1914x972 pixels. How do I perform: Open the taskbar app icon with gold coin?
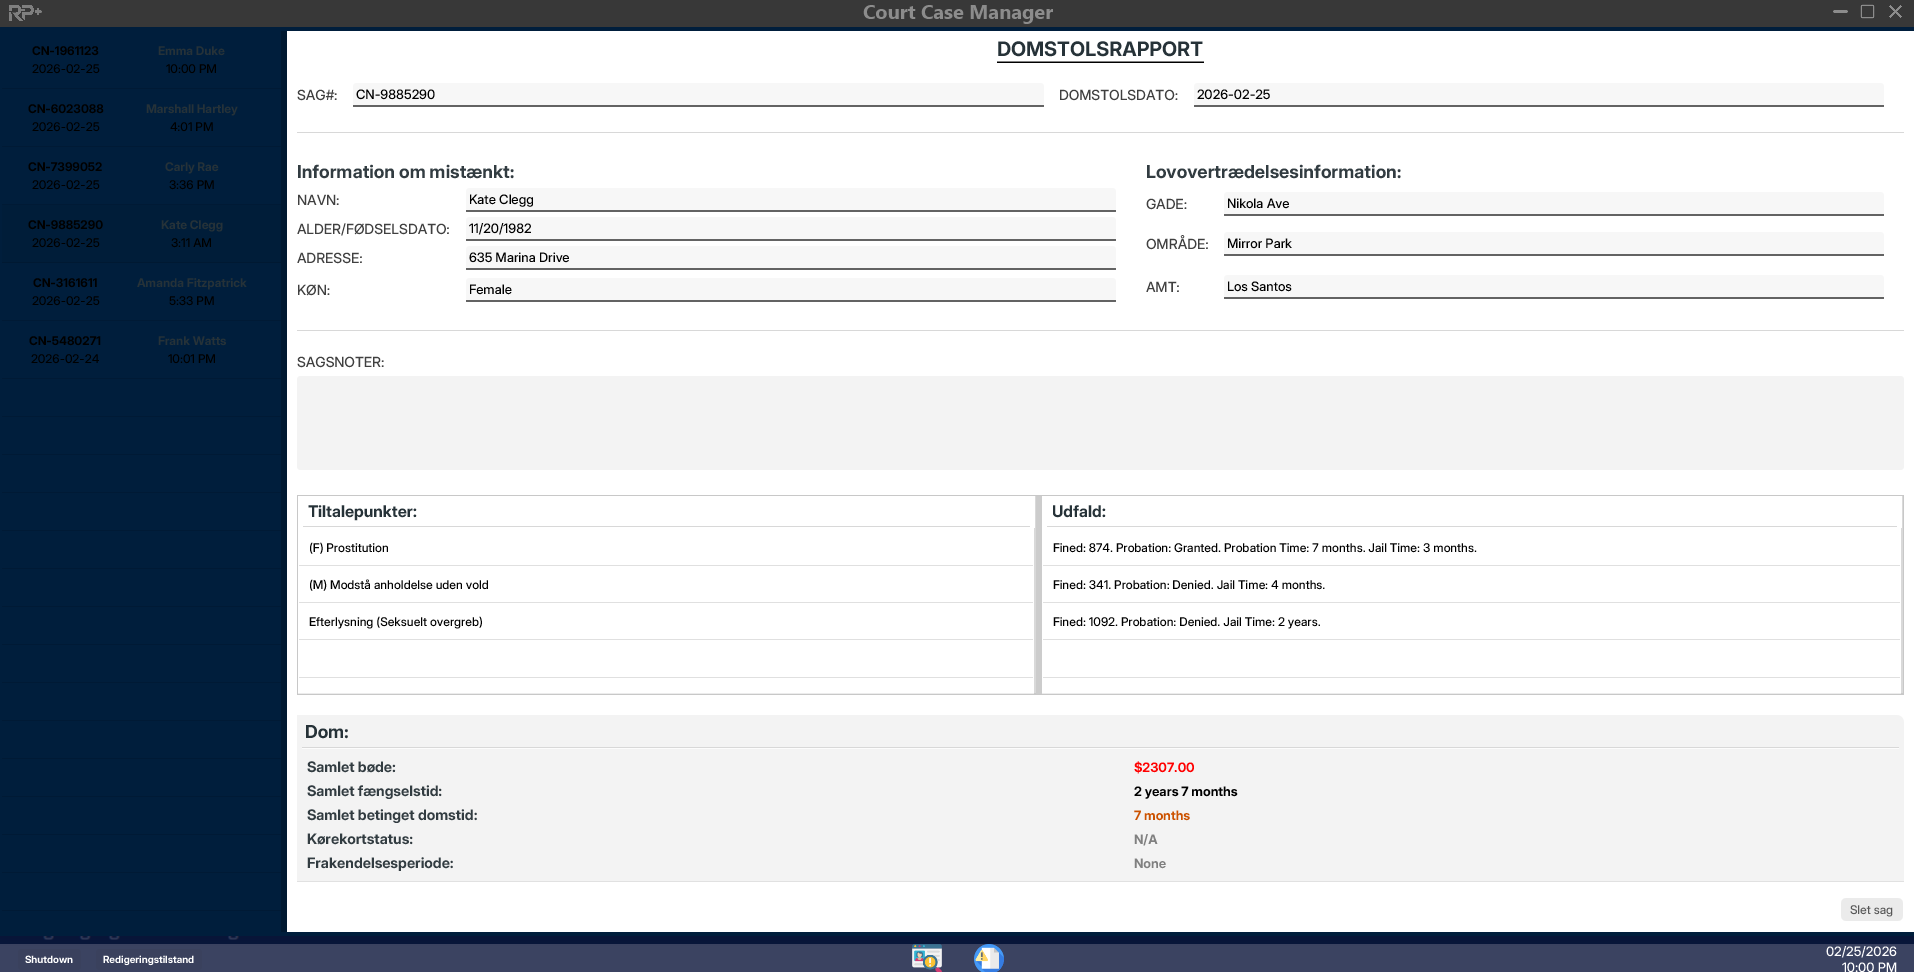point(926,958)
